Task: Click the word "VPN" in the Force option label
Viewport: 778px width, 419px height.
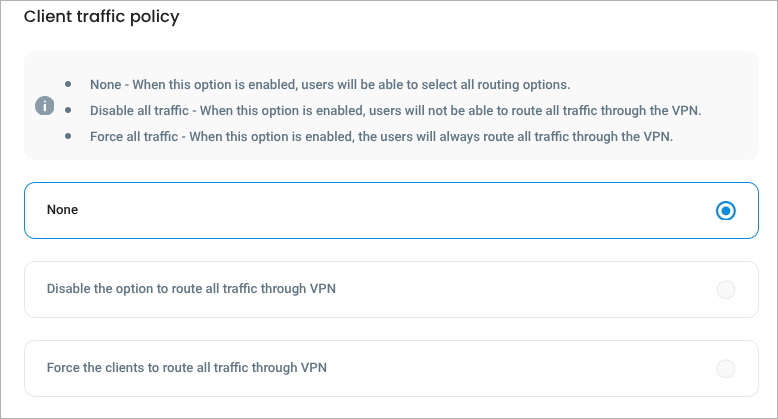Action: tap(314, 367)
